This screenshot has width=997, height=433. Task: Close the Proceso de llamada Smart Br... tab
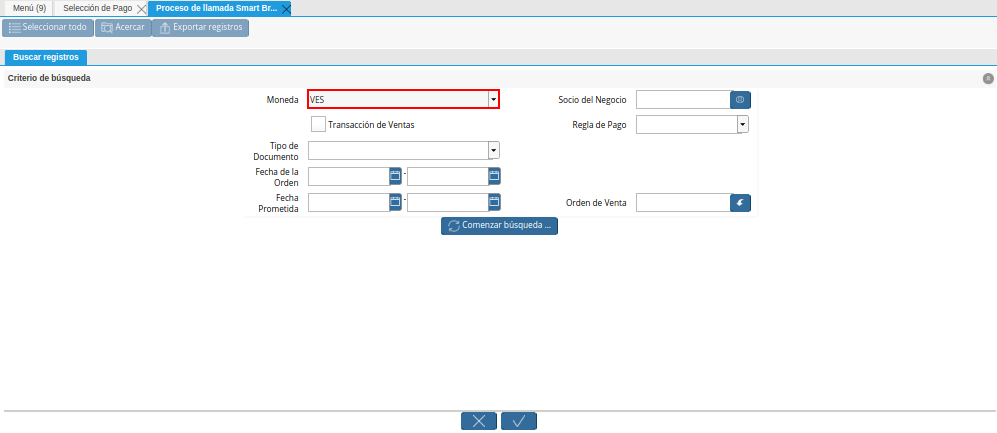click(x=286, y=10)
